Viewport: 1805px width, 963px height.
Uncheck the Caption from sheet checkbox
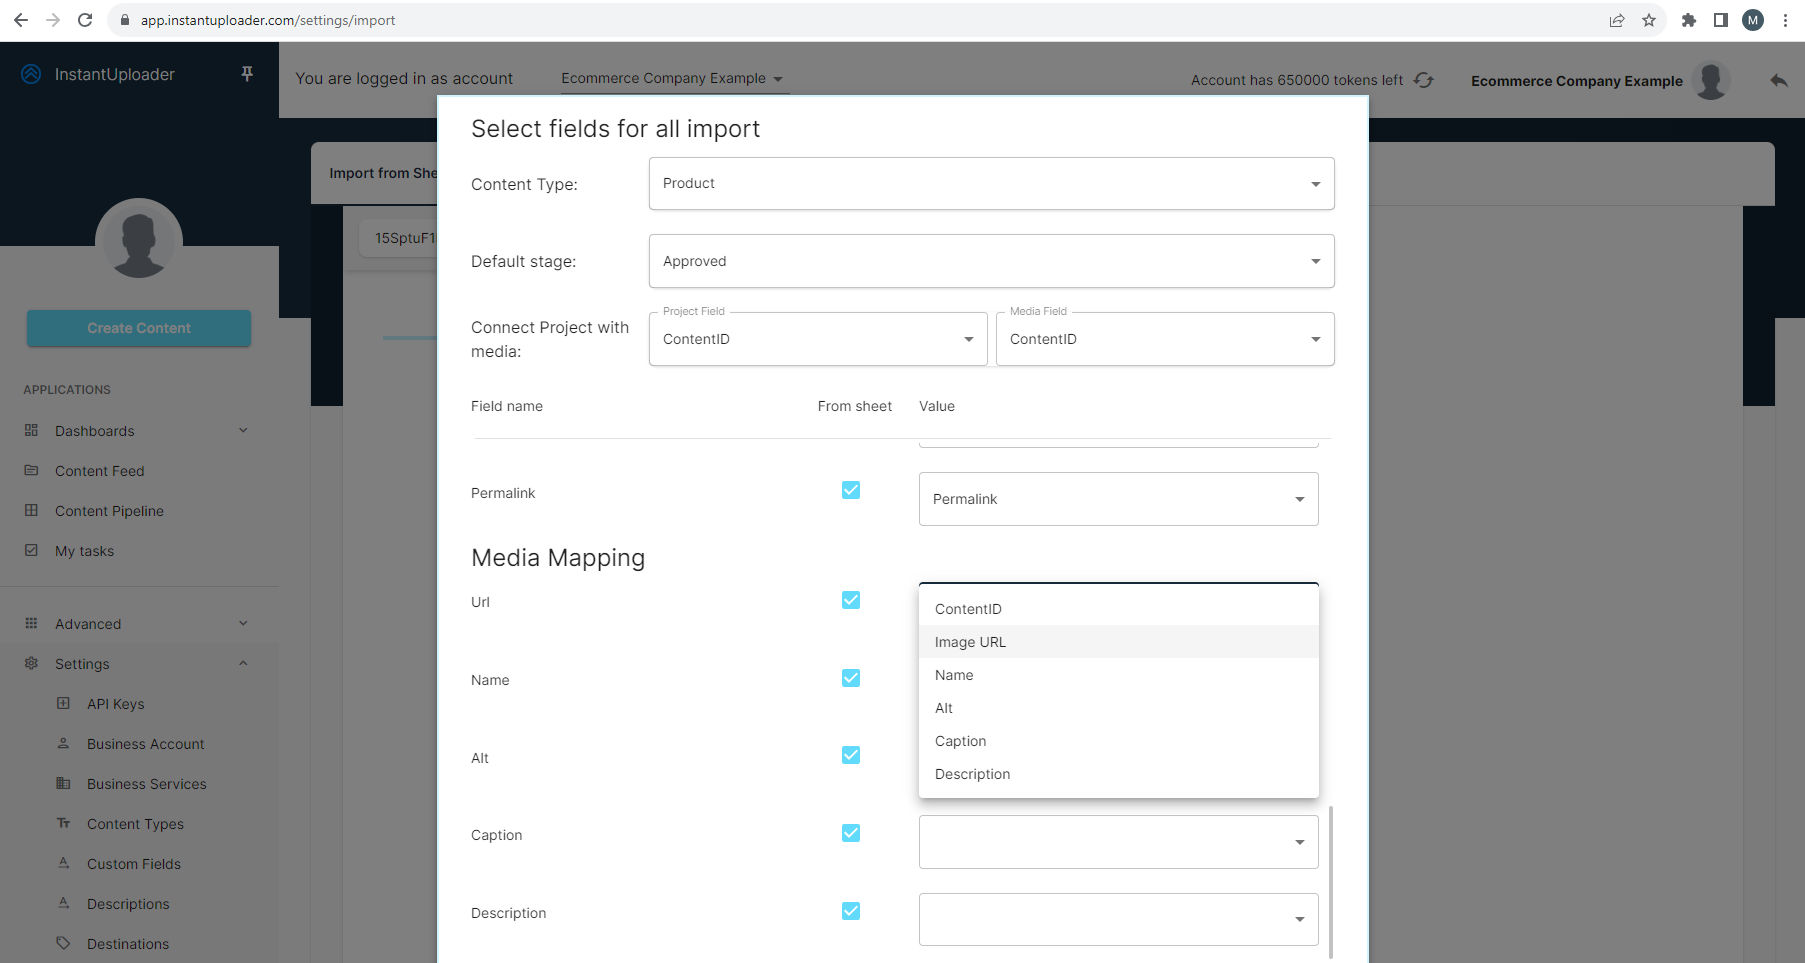(851, 833)
